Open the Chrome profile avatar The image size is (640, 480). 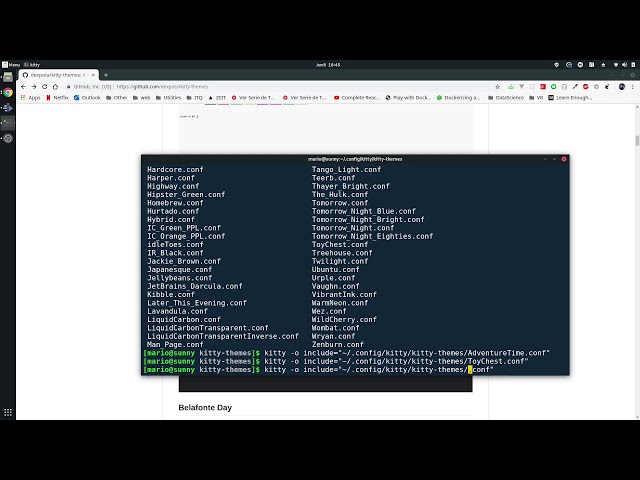pos(622,87)
